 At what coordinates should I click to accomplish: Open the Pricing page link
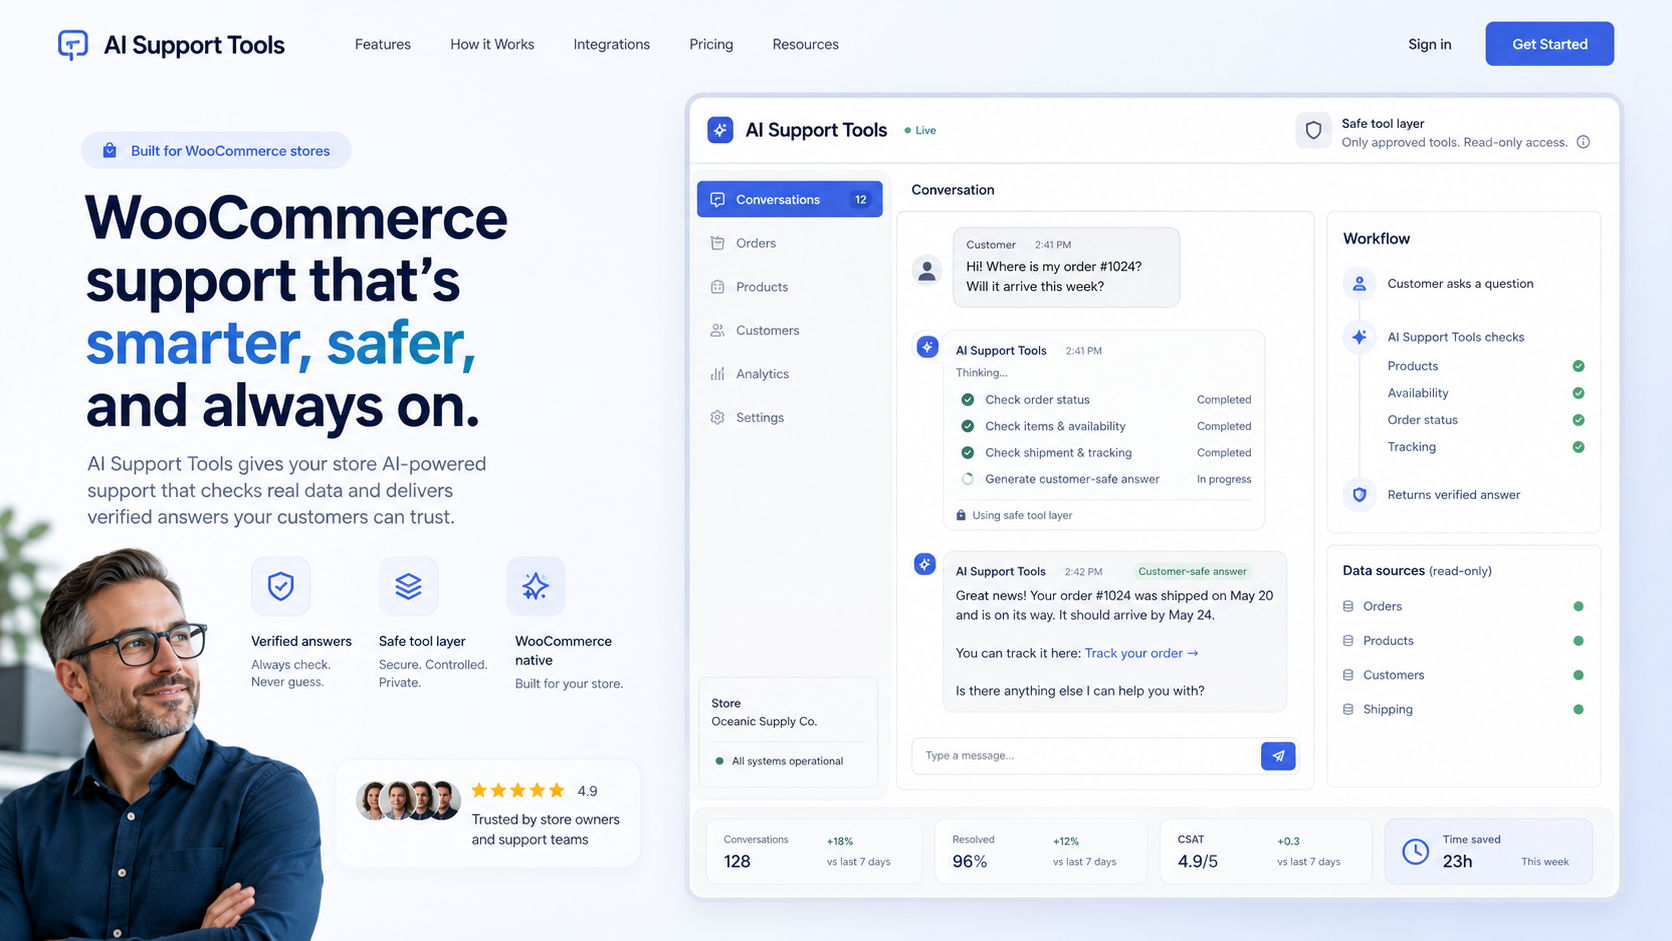click(x=711, y=44)
